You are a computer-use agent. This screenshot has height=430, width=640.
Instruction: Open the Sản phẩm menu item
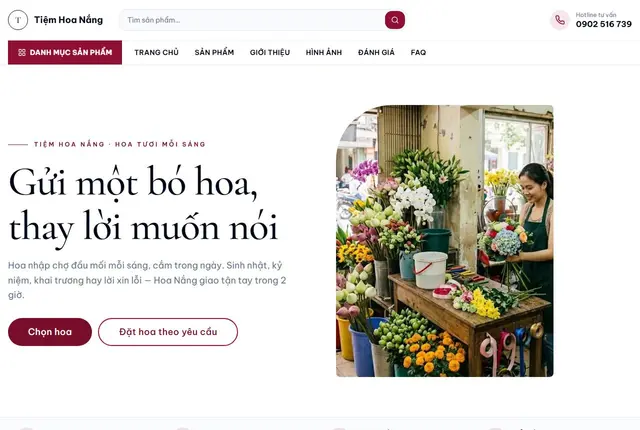coord(214,53)
